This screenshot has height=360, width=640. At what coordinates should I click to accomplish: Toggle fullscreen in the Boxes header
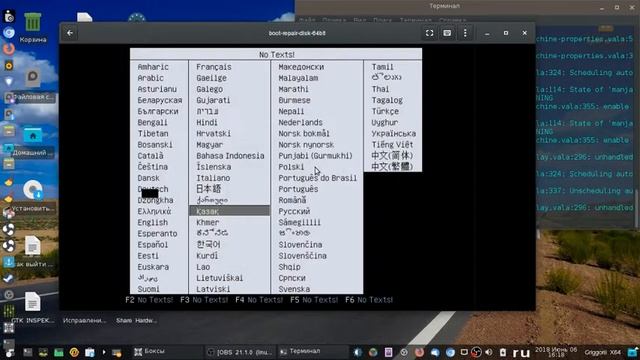[429, 33]
